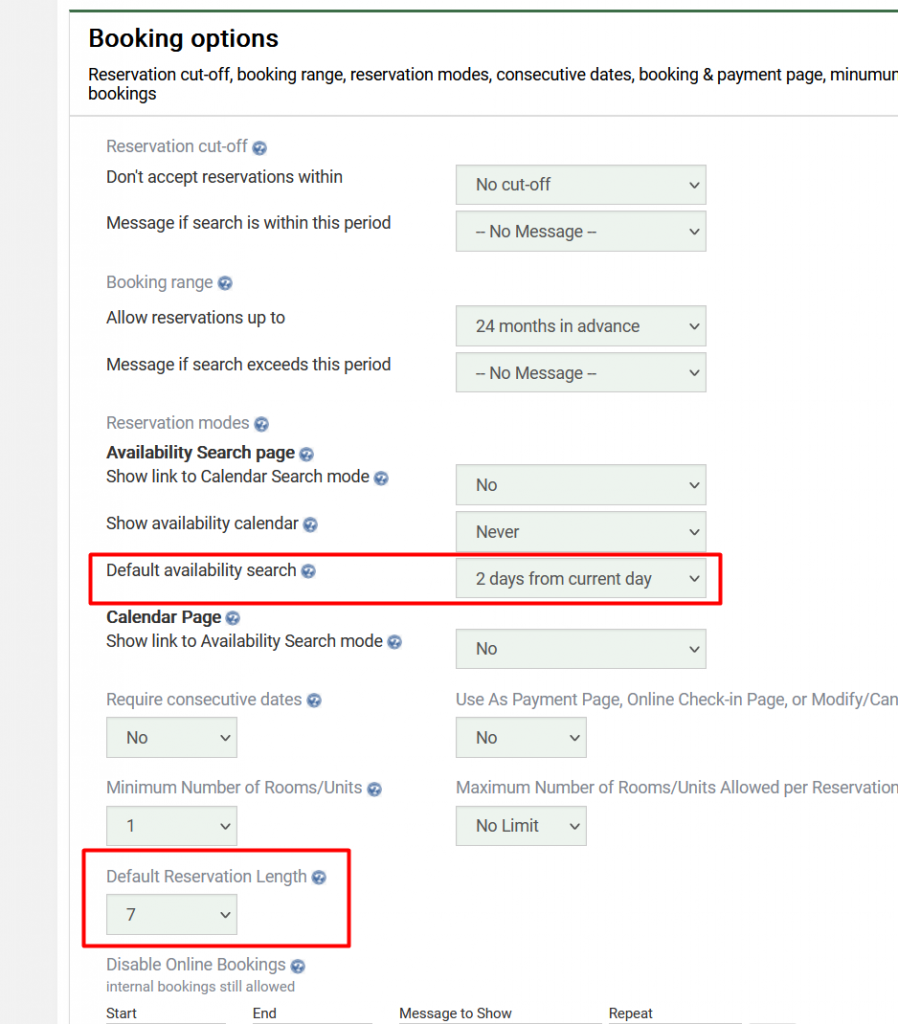Show help for Require consecutive dates
898x1024 pixels.
pyautogui.click(x=314, y=701)
